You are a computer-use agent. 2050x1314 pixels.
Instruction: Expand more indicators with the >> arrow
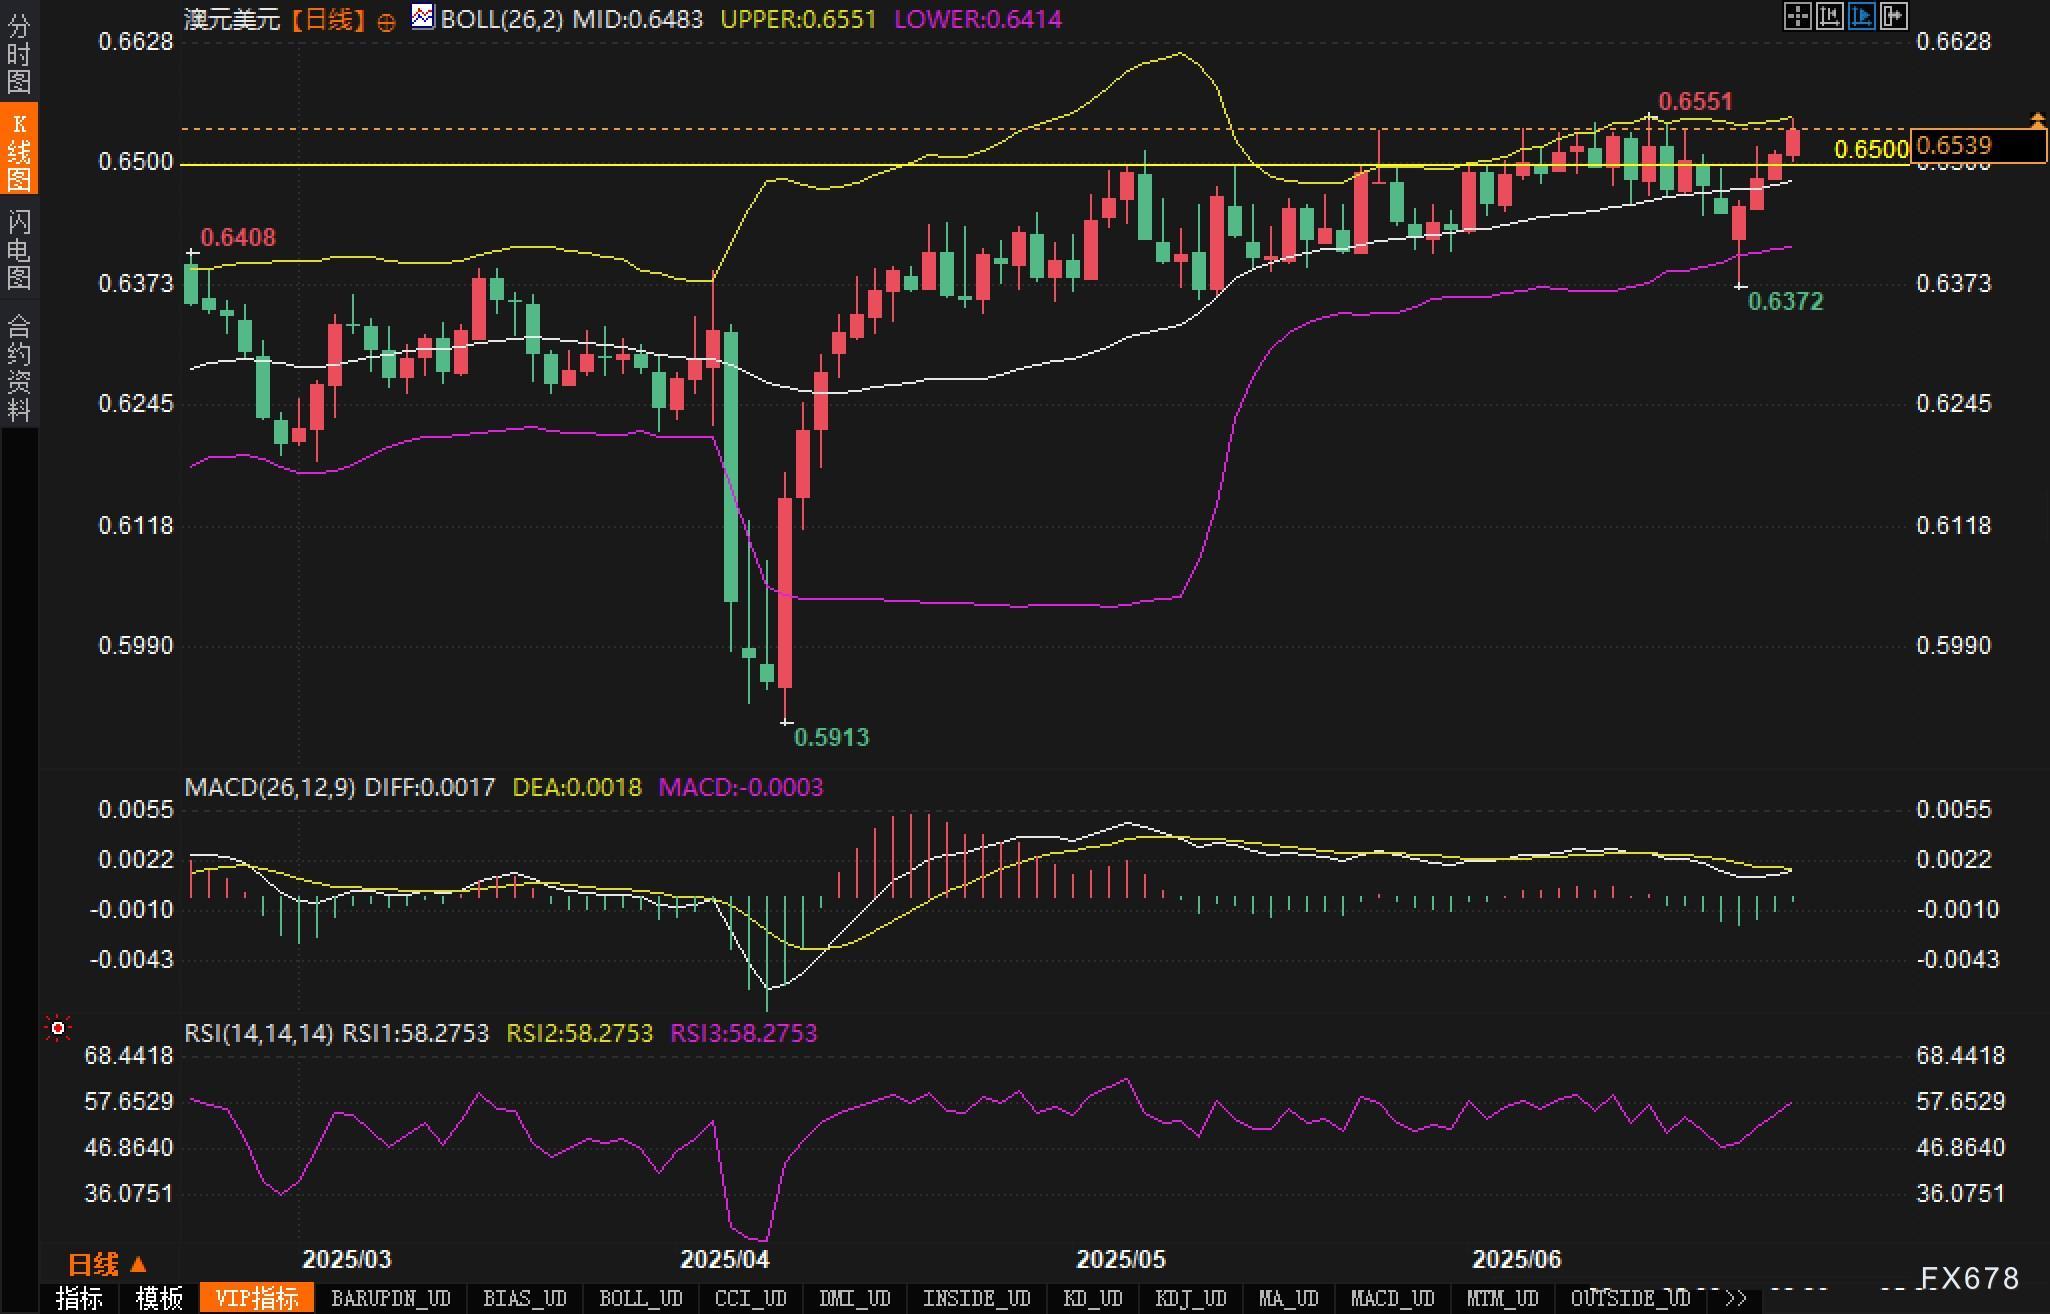[1736, 1299]
